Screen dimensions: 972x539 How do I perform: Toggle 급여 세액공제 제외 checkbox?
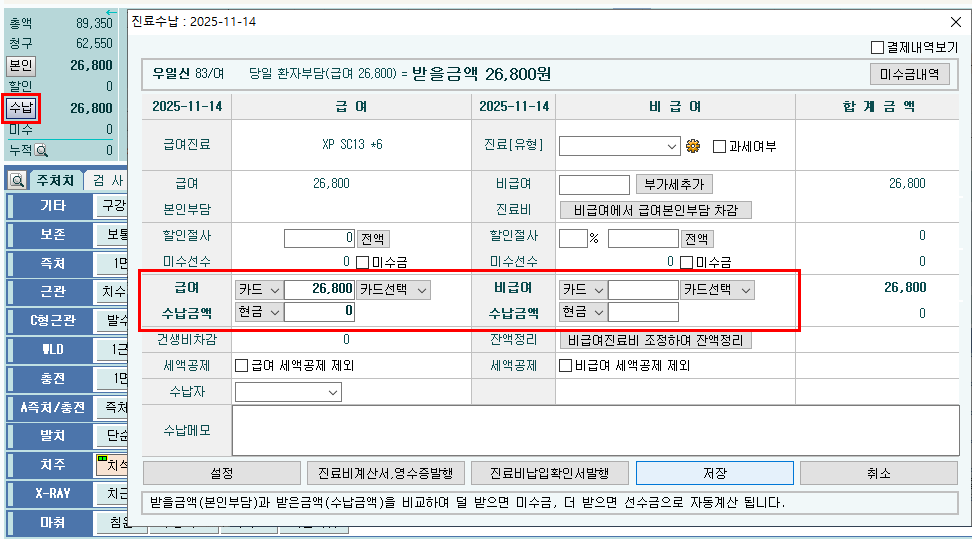(242, 365)
